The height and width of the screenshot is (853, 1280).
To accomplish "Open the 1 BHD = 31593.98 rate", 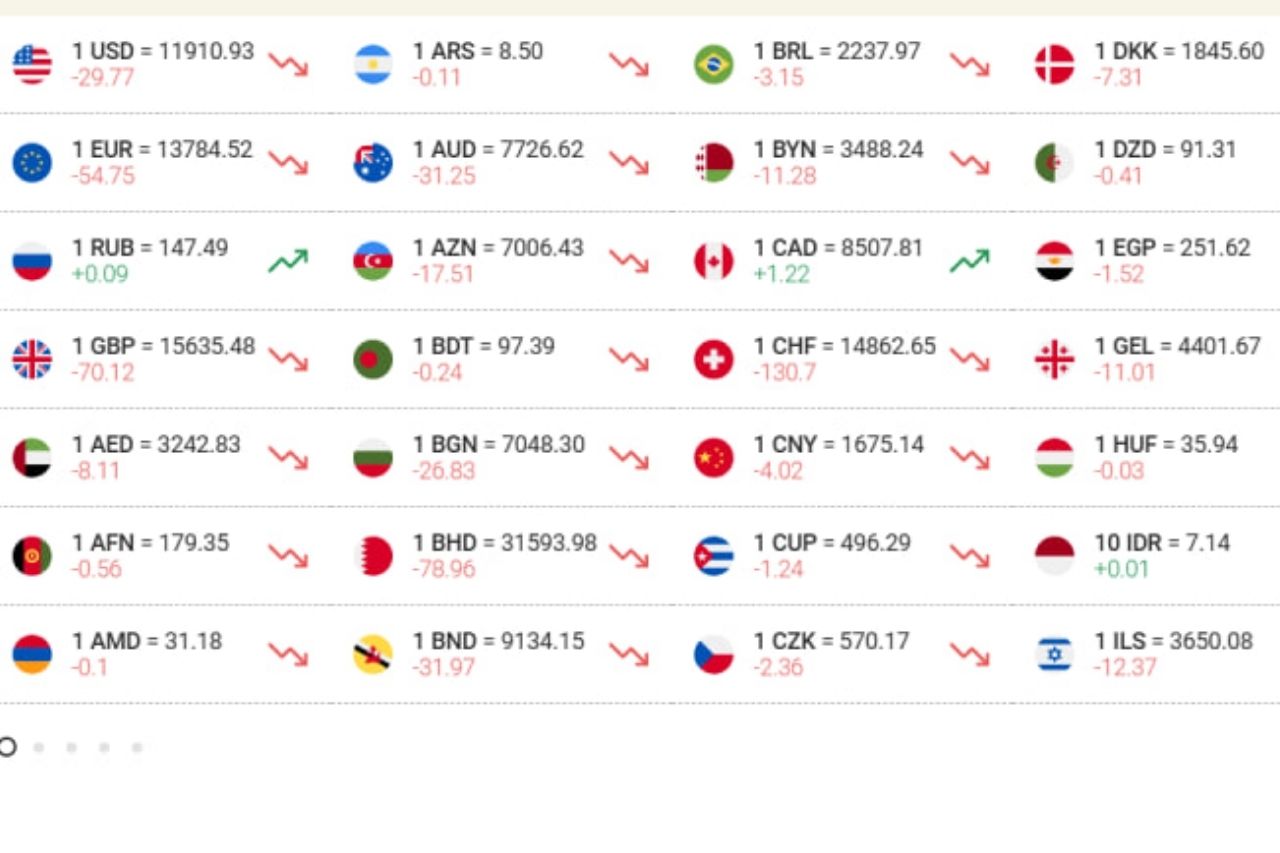I will 504,543.
